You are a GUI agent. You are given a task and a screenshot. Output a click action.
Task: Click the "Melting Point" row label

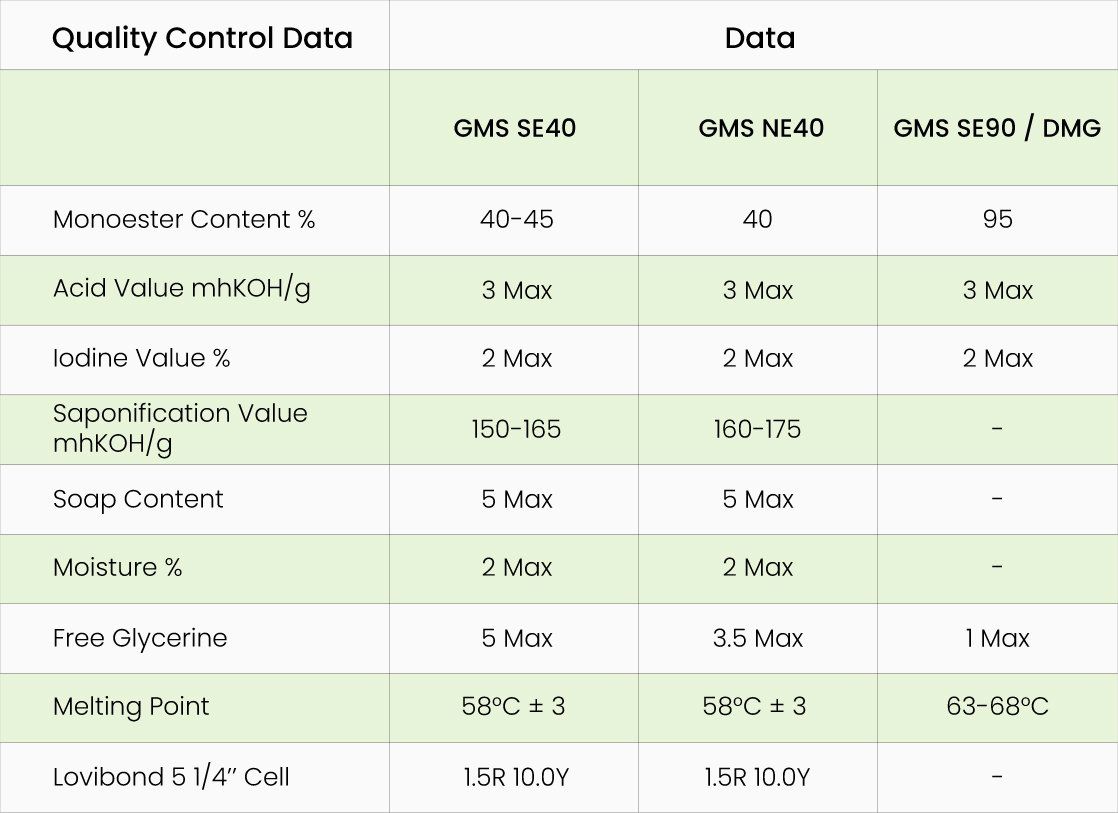click(x=131, y=706)
